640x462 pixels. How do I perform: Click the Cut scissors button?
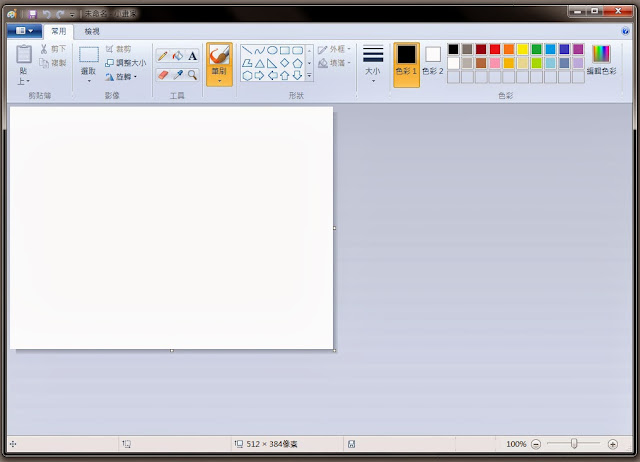(53, 49)
